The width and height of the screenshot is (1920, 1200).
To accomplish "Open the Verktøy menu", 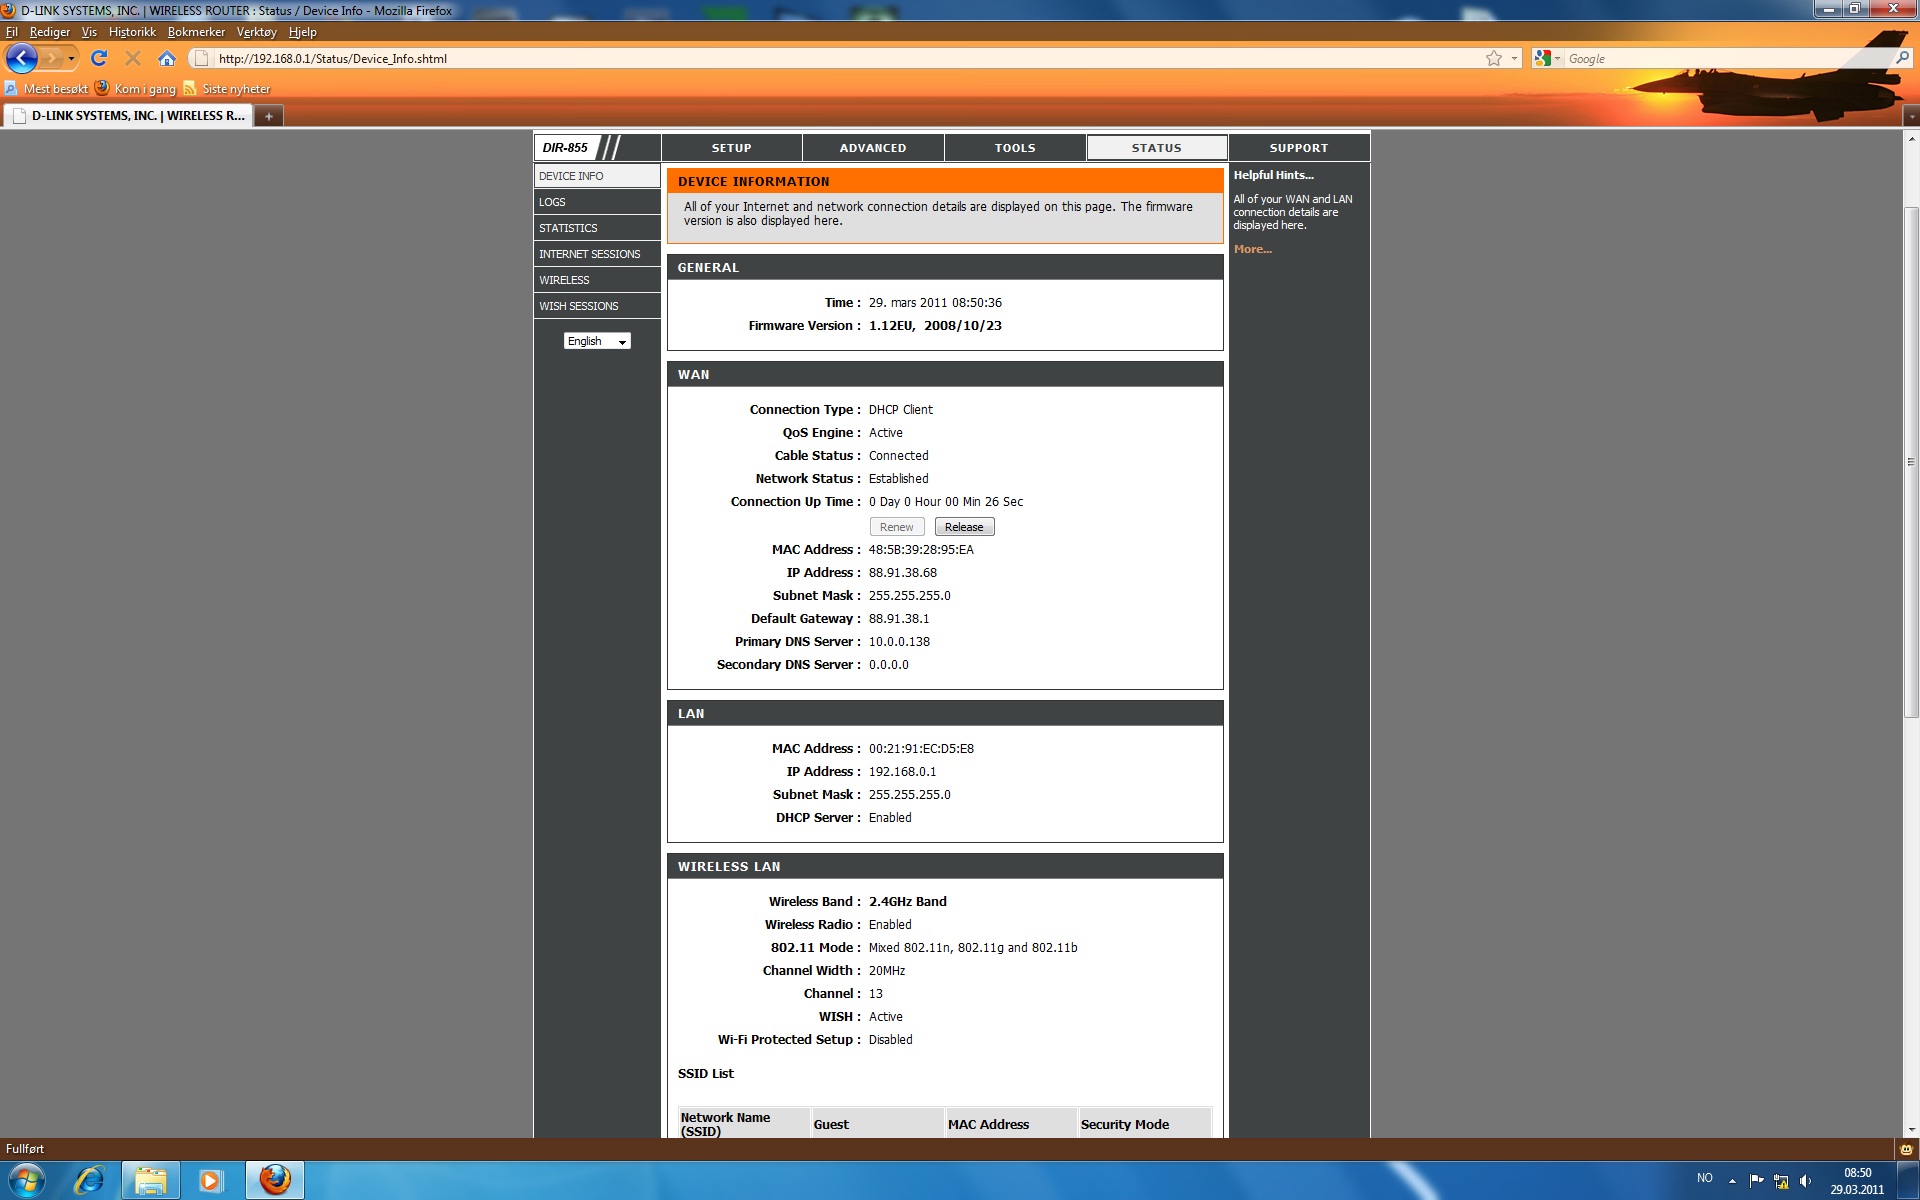I will click(x=256, y=32).
